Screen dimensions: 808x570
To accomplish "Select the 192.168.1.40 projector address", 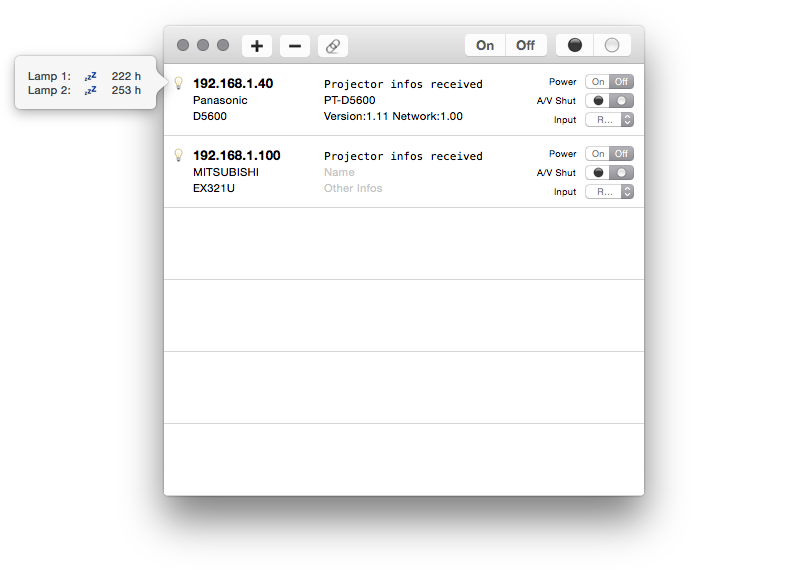I will [232, 84].
